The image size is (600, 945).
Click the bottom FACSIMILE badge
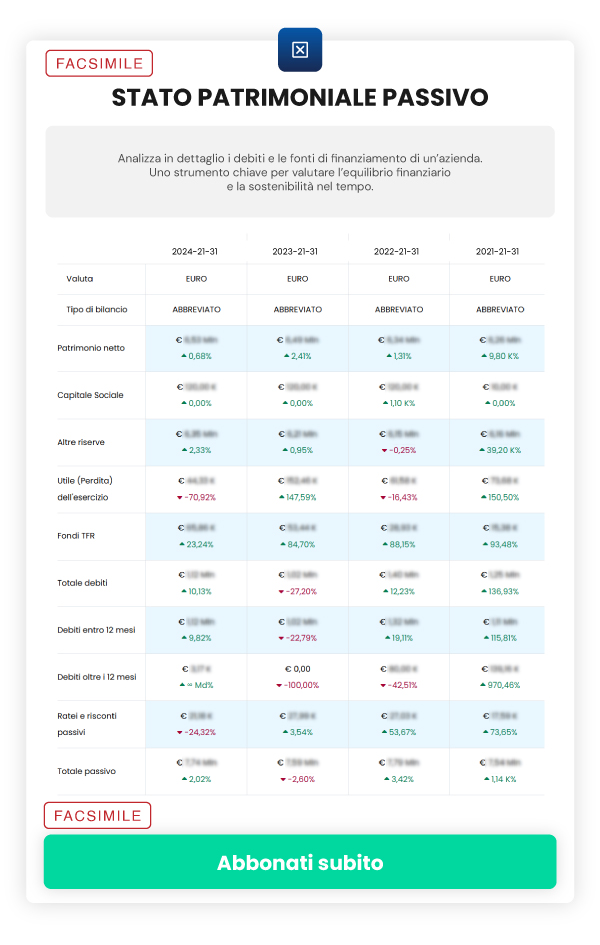tap(97, 816)
